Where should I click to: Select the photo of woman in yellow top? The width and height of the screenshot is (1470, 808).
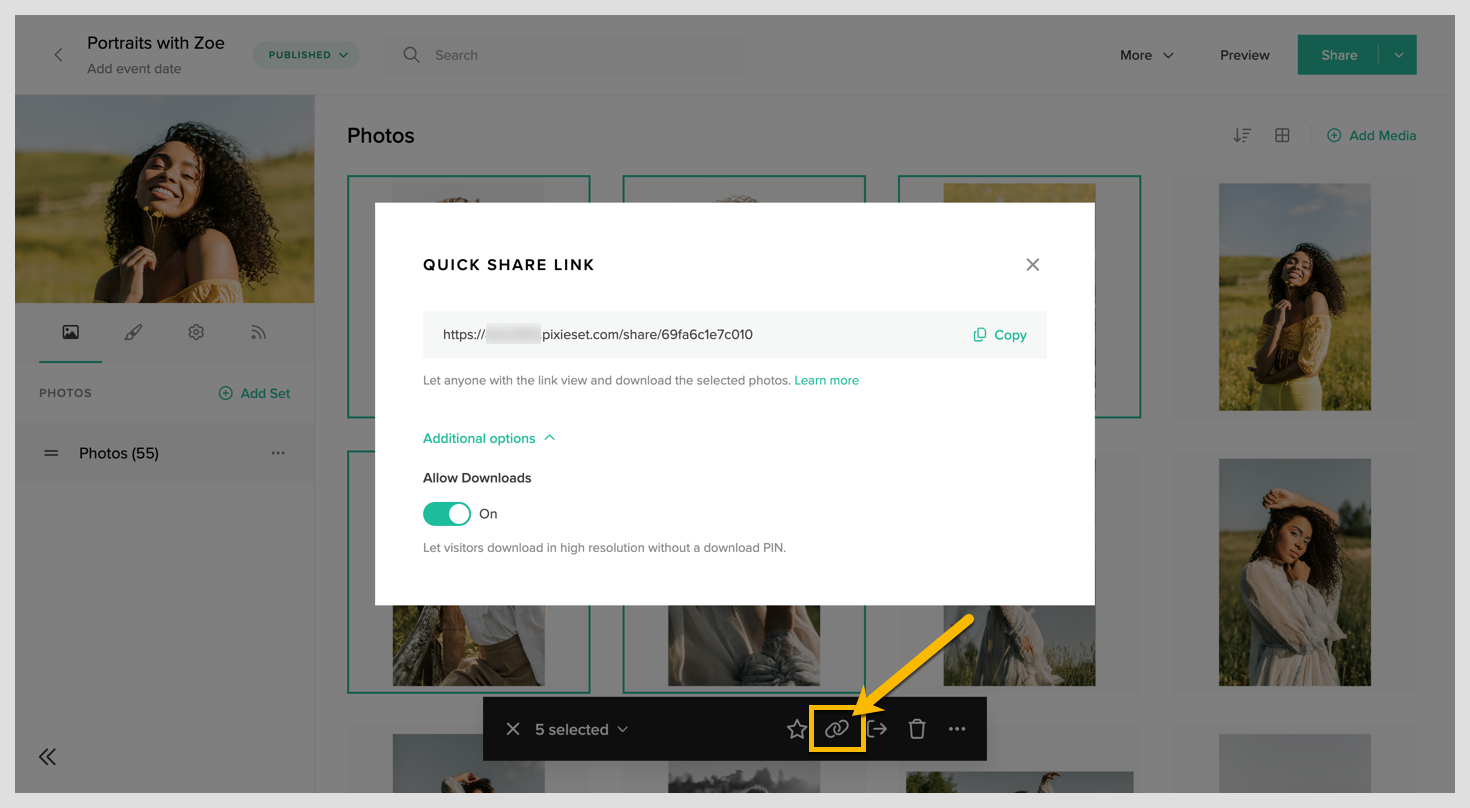point(1295,297)
